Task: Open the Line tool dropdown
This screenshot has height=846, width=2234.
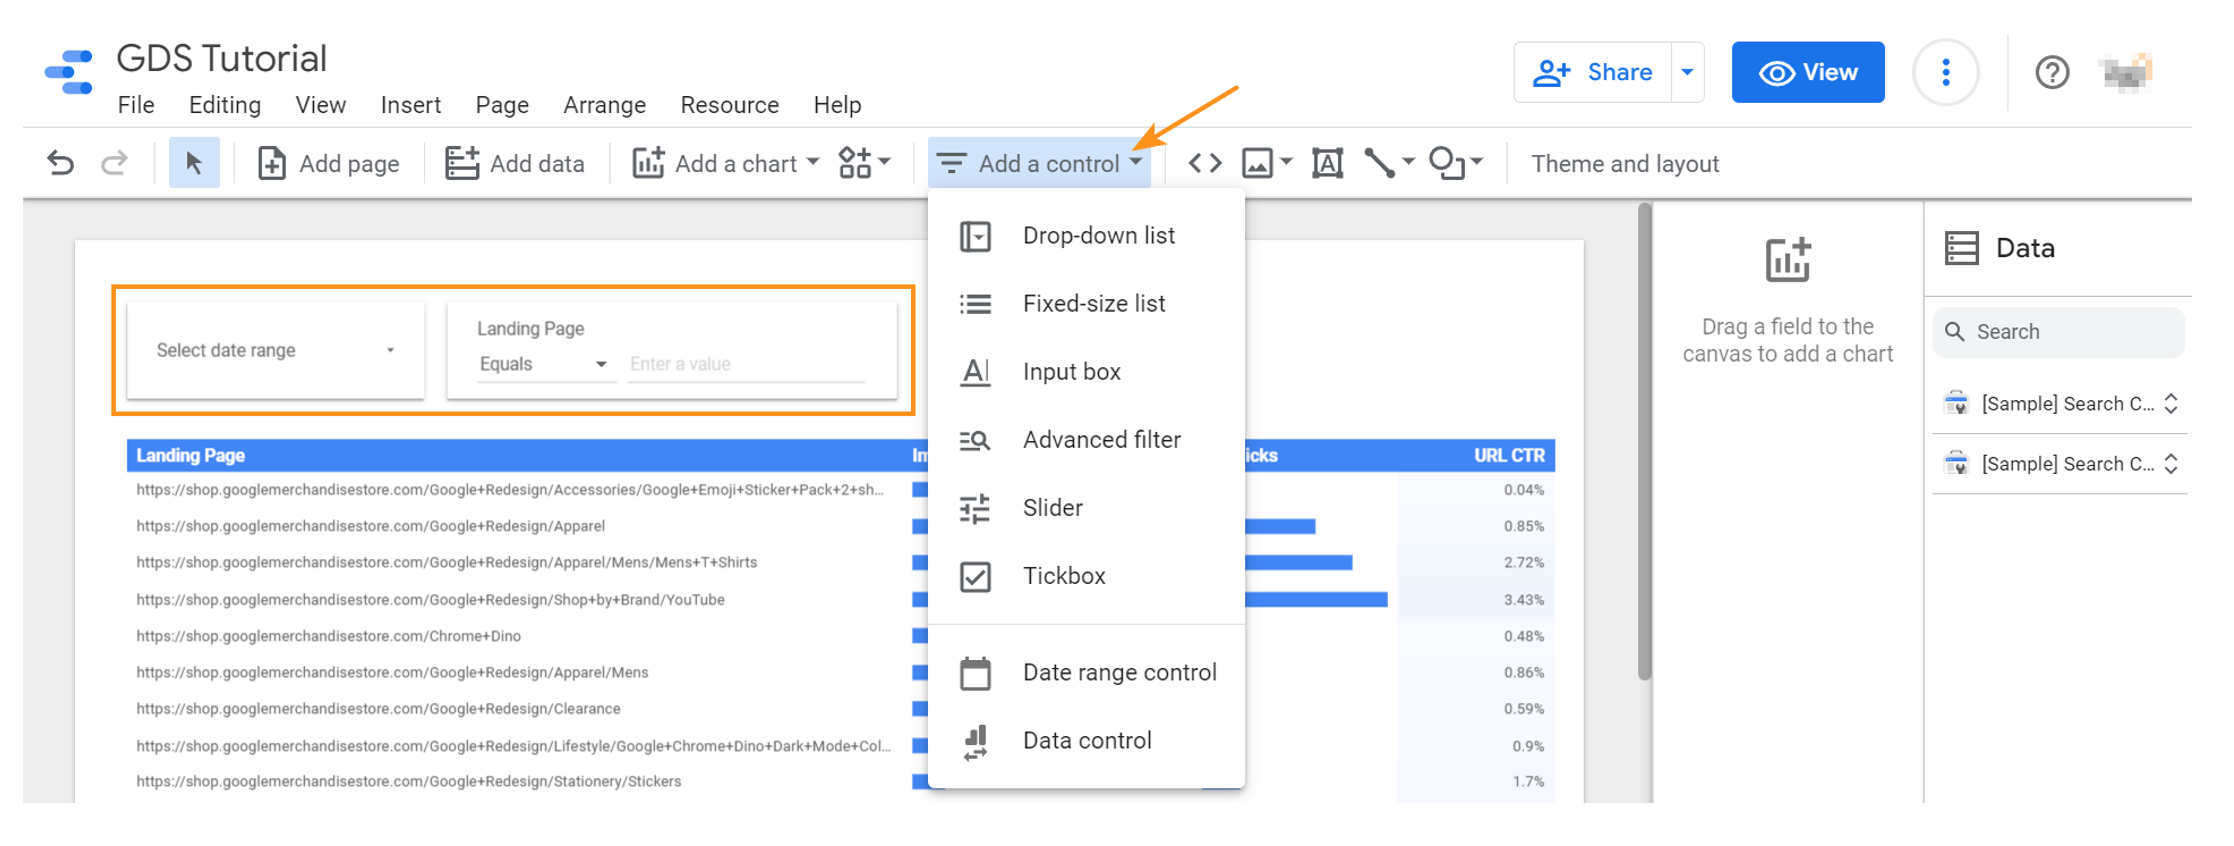Action: tap(1389, 163)
